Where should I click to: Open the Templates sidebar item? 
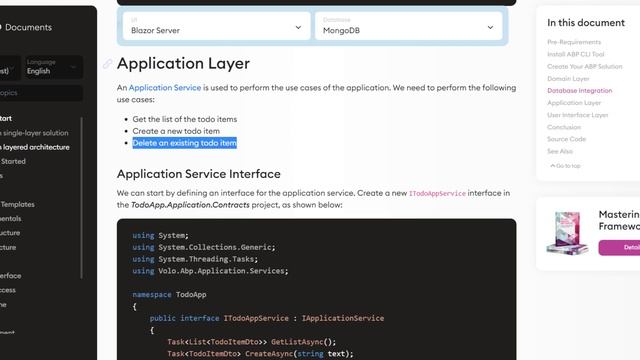[17, 204]
